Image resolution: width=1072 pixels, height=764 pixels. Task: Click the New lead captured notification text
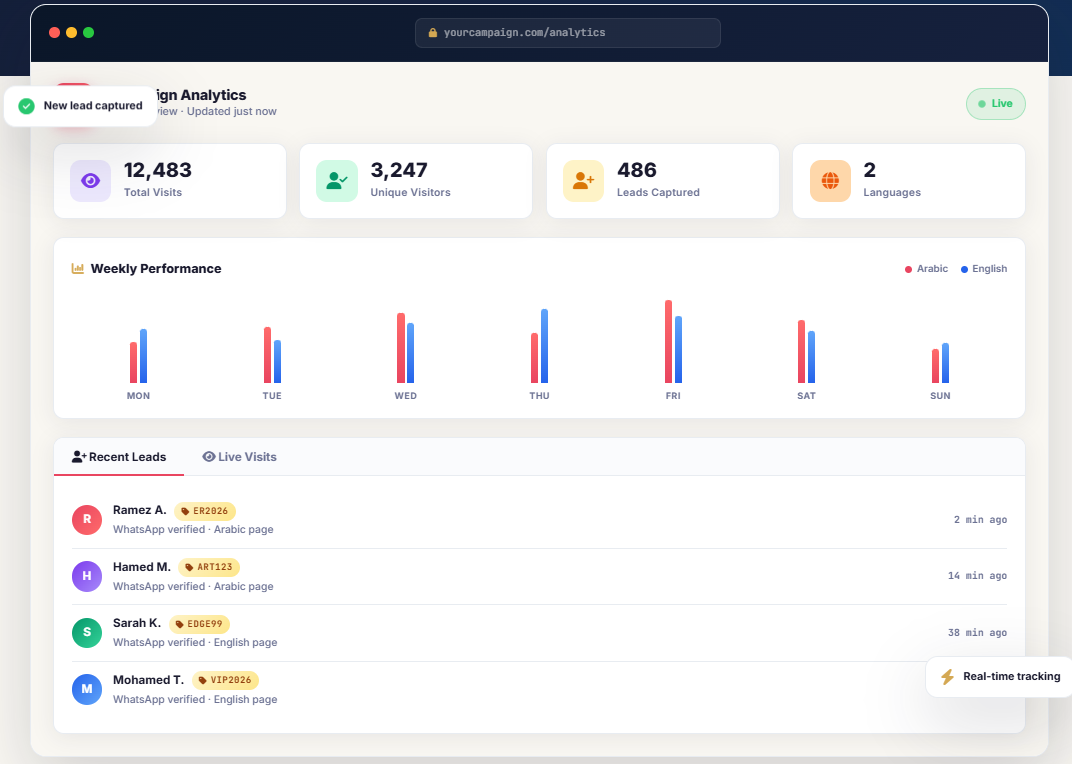[x=93, y=106]
